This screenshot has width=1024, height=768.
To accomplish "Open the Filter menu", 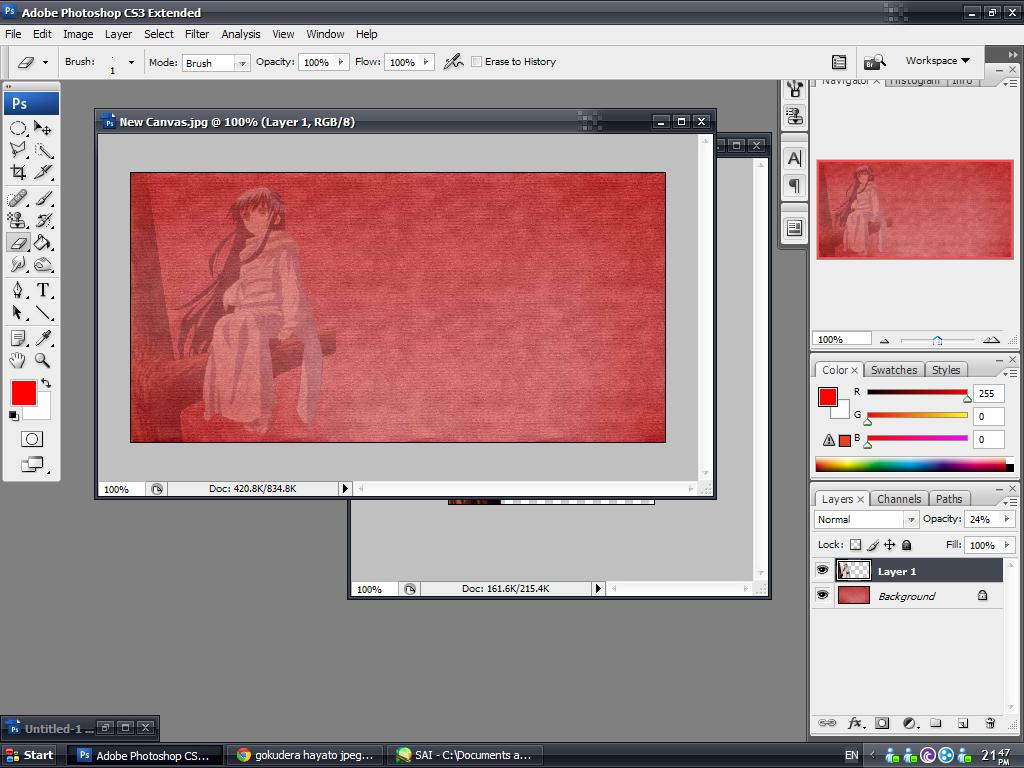I will pos(197,34).
